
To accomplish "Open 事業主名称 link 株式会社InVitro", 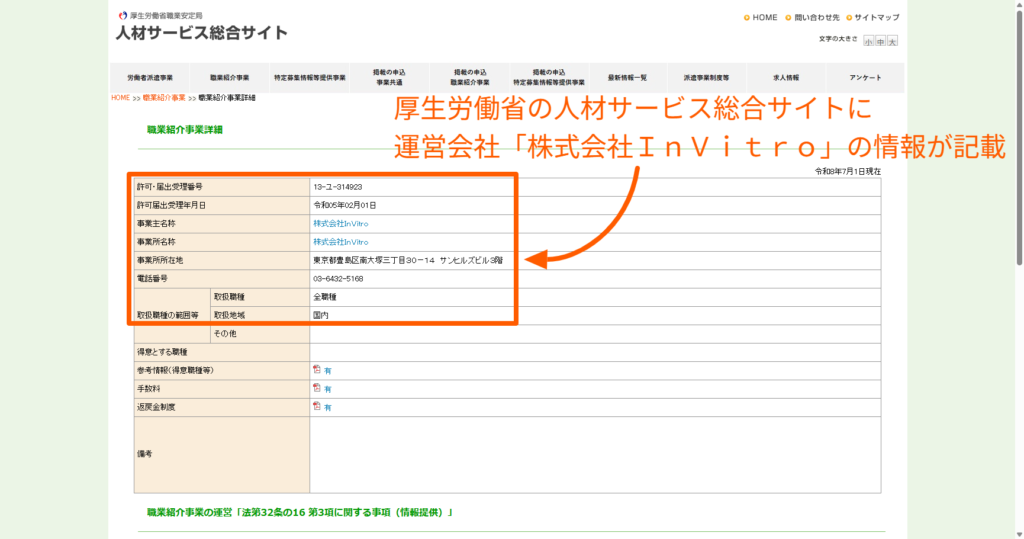I will (x=340, y=223).
